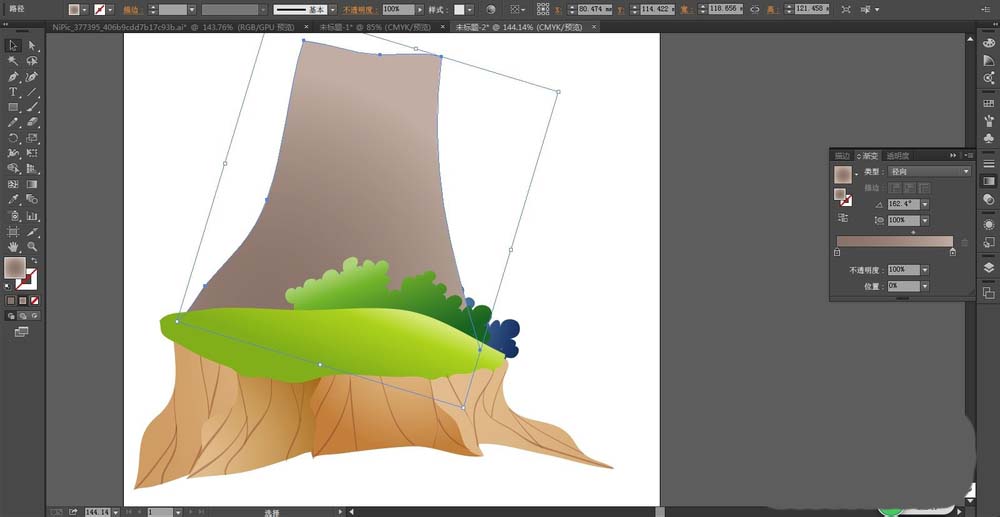Select the Type tool
The image size is (1000, 517).
click(x=12, y=92)
